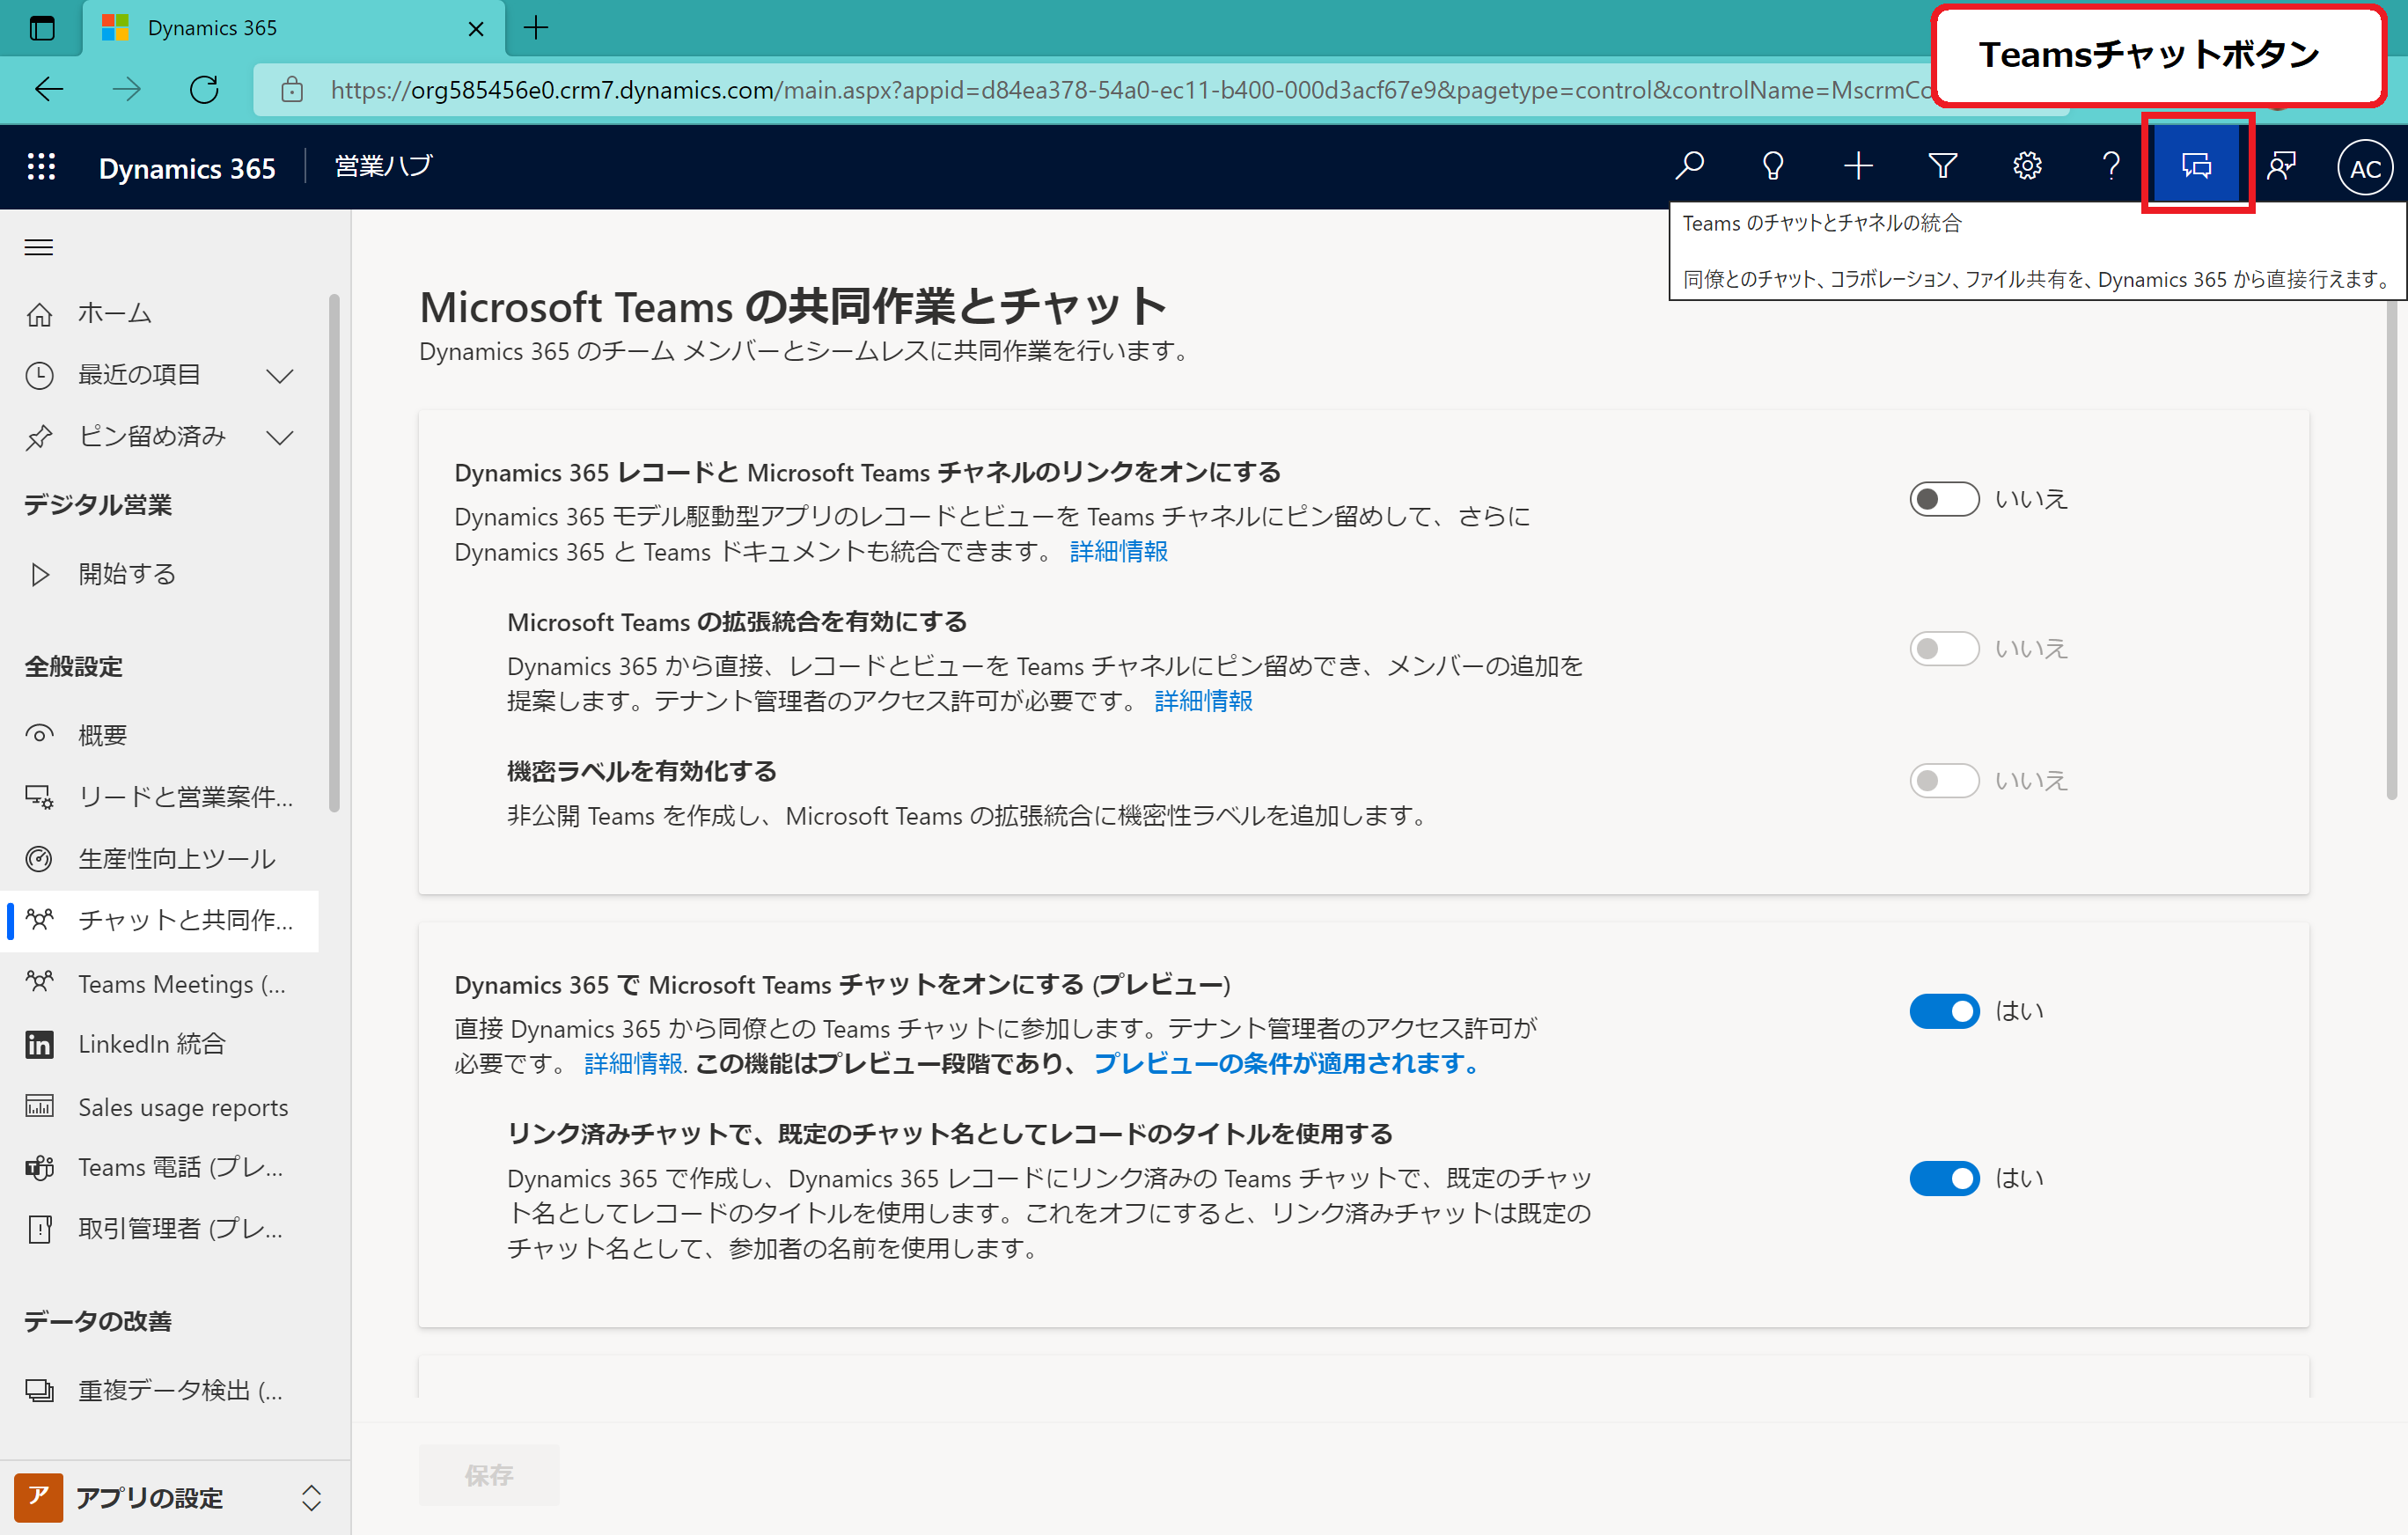The height and width of the screenshot is (1535, 2408).
Task: Toggle the 機密ラベルを有効化する switch
Action: tap(1944, 781)
